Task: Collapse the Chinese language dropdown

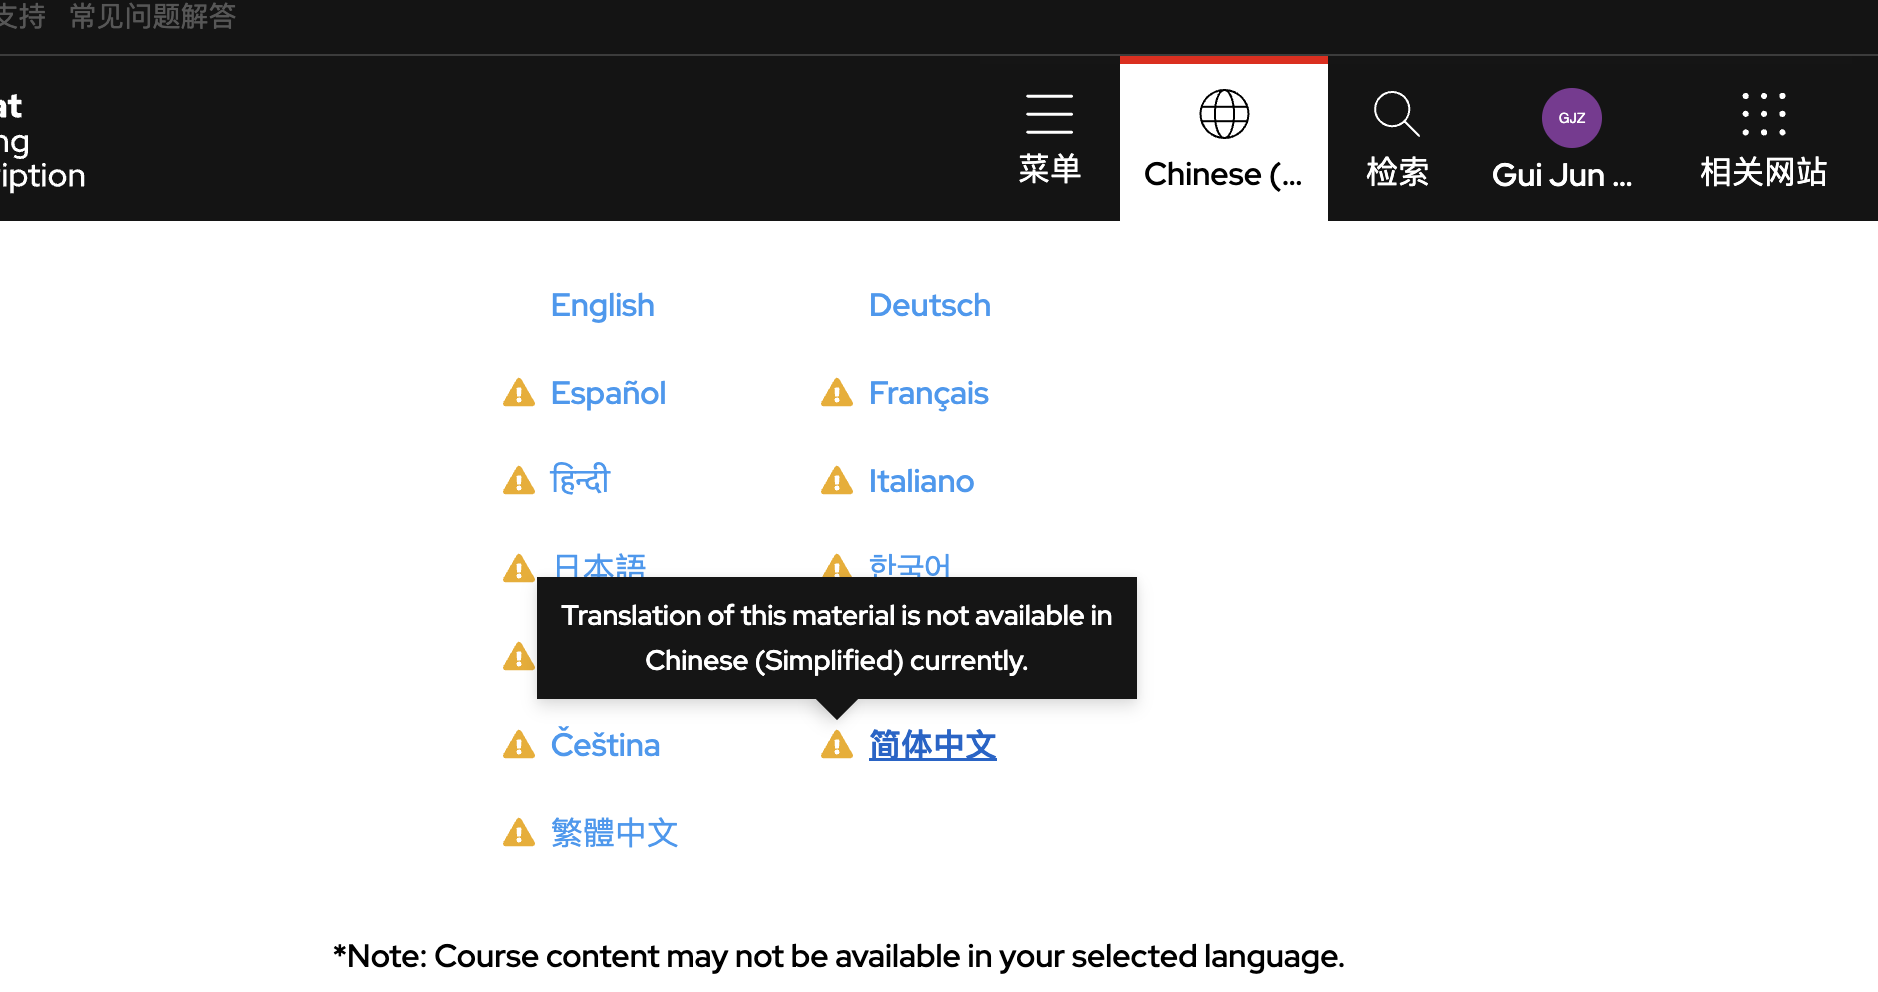Action: pos(1223,174)
